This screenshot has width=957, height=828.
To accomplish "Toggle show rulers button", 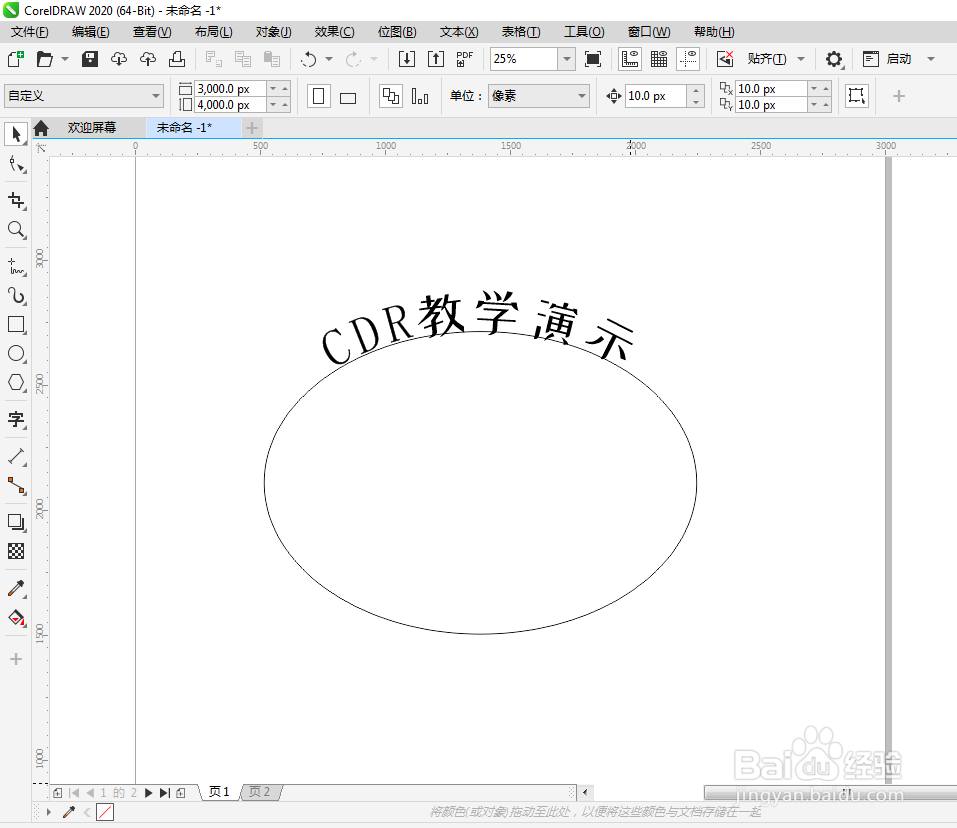I will point(630,59).
